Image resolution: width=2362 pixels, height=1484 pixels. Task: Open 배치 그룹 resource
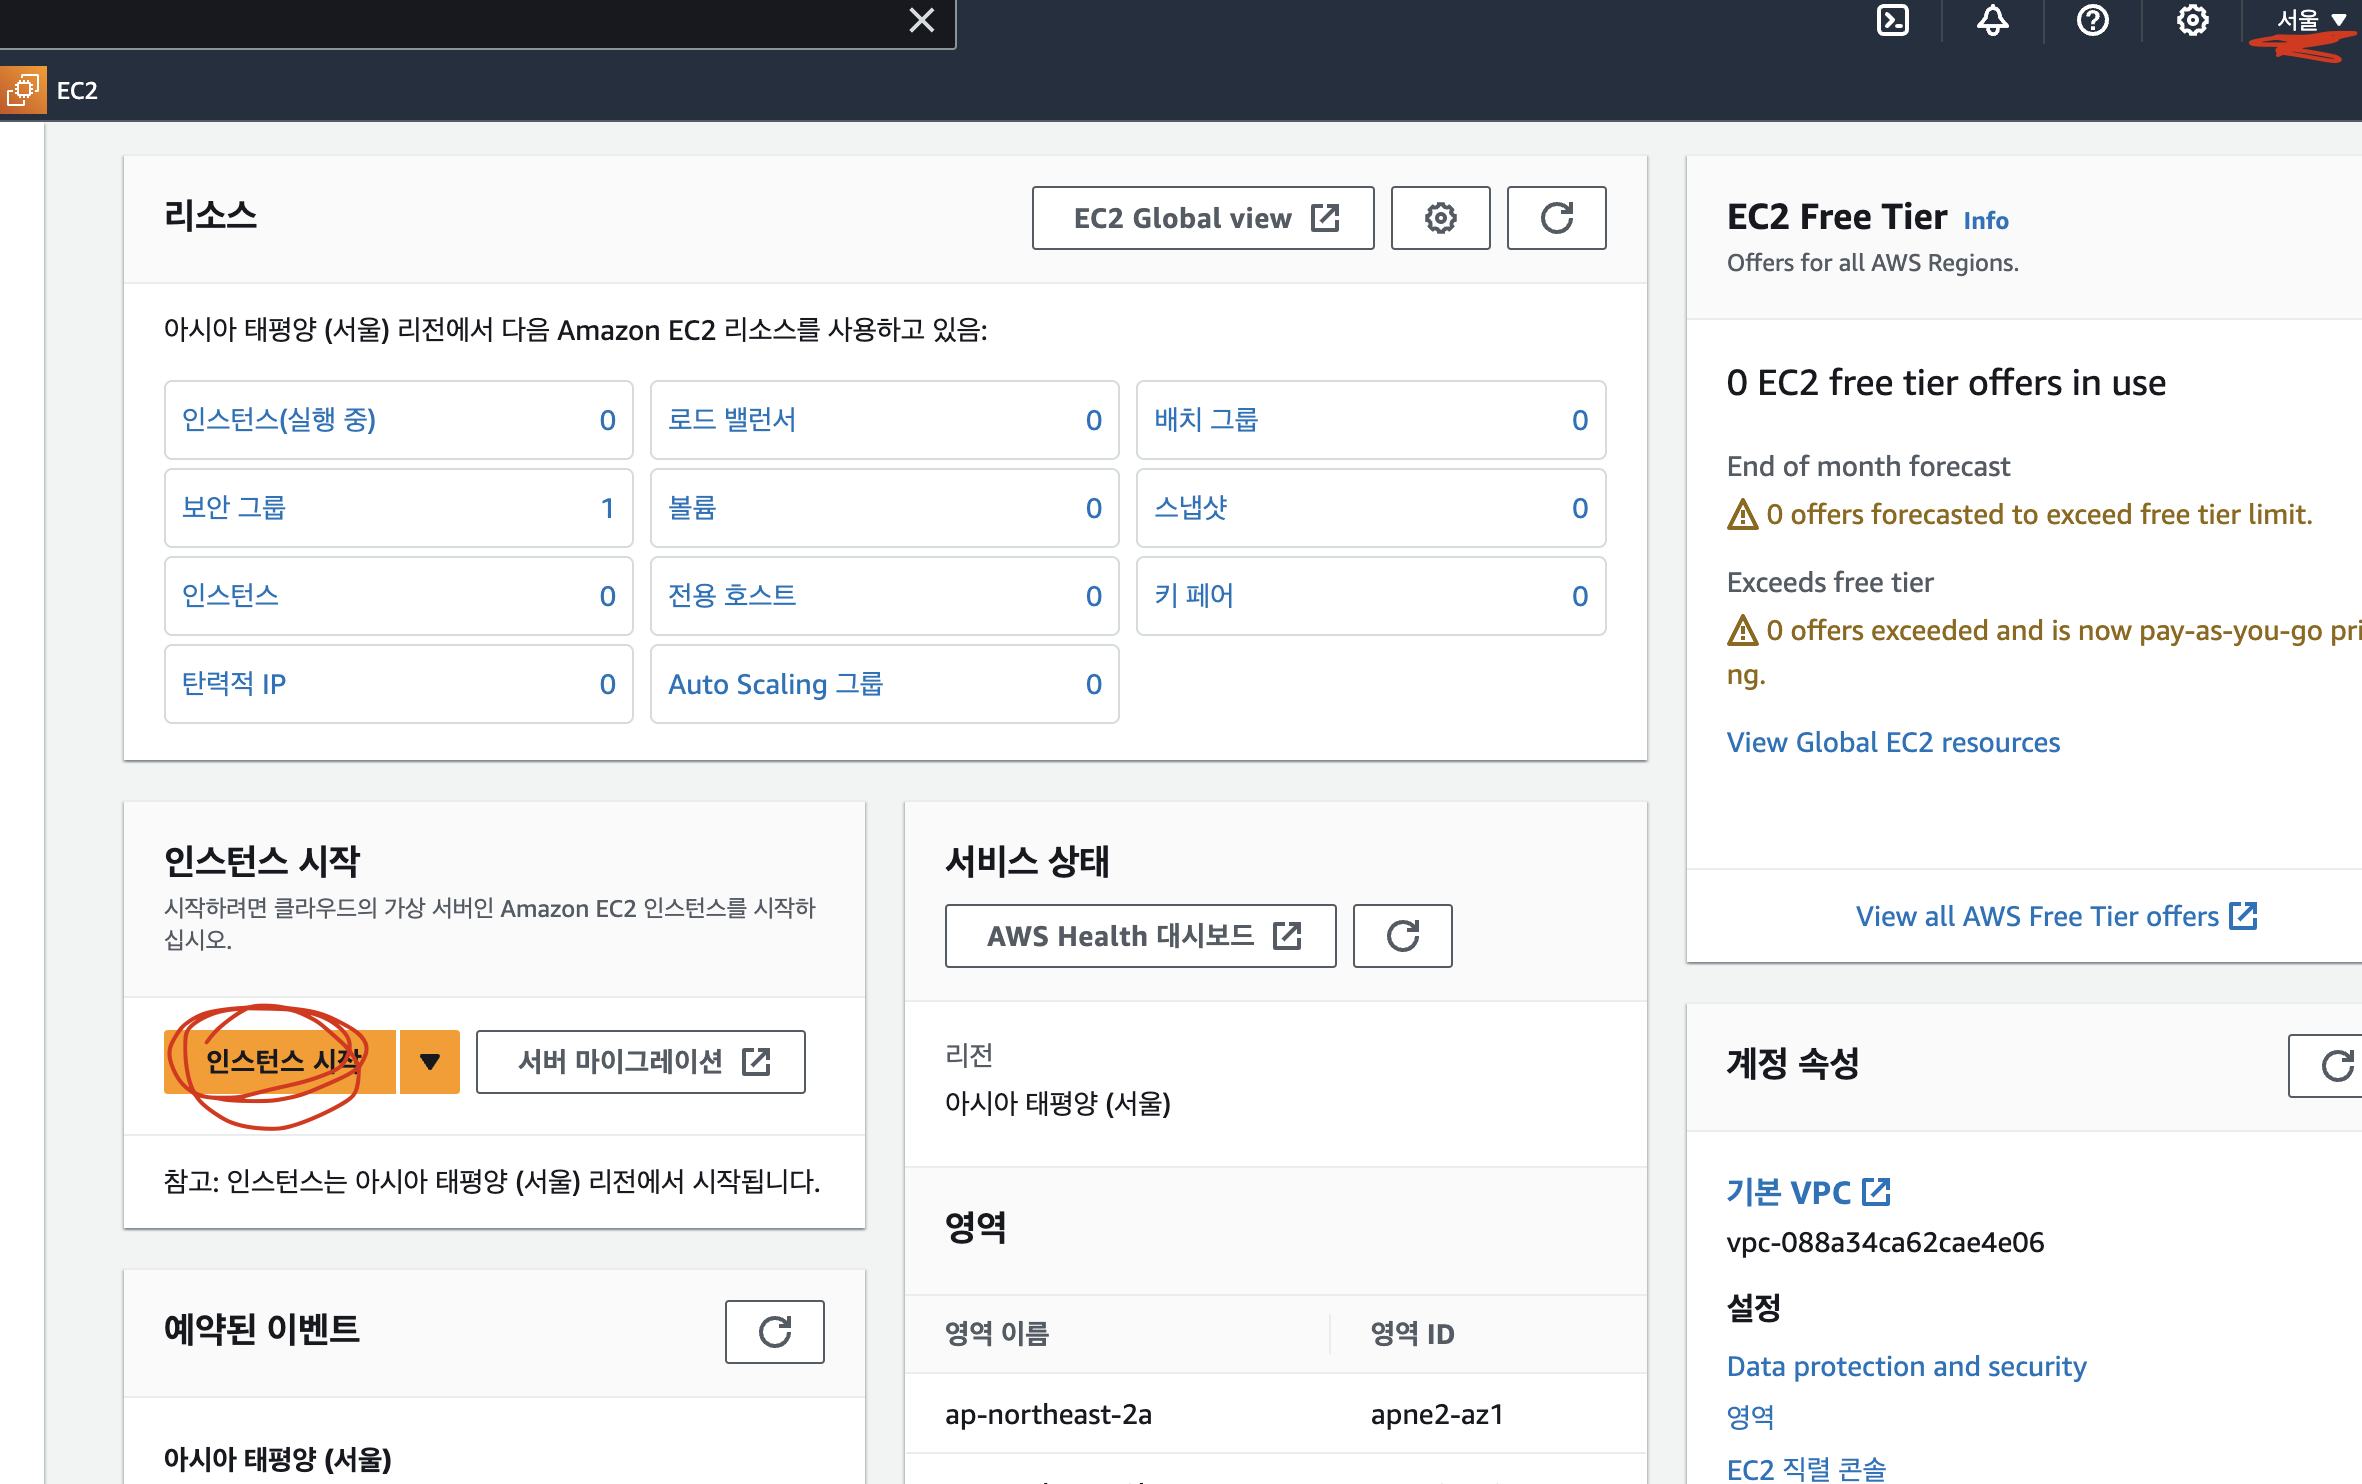click(x=1371, y=420)
